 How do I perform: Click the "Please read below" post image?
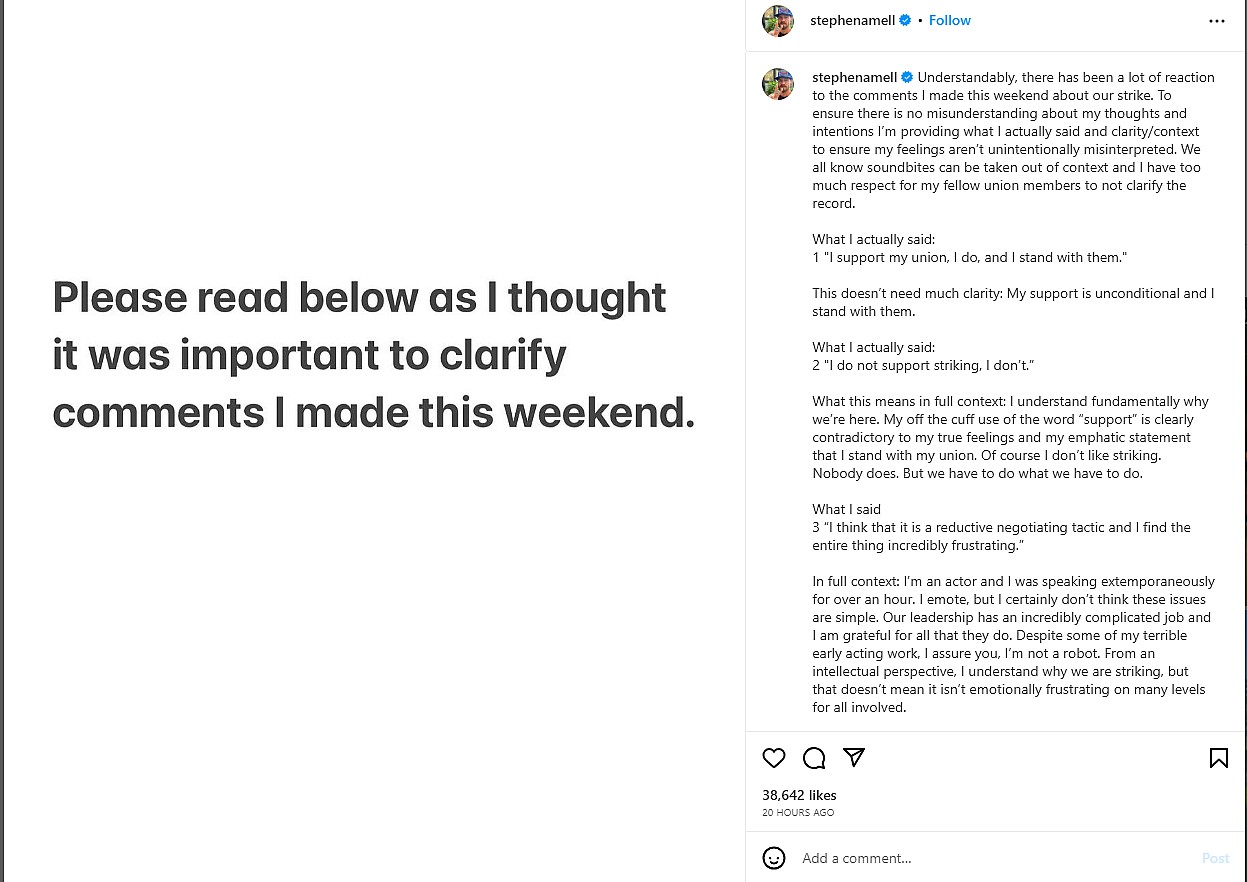pyautogui.click(x=372, y=355)
